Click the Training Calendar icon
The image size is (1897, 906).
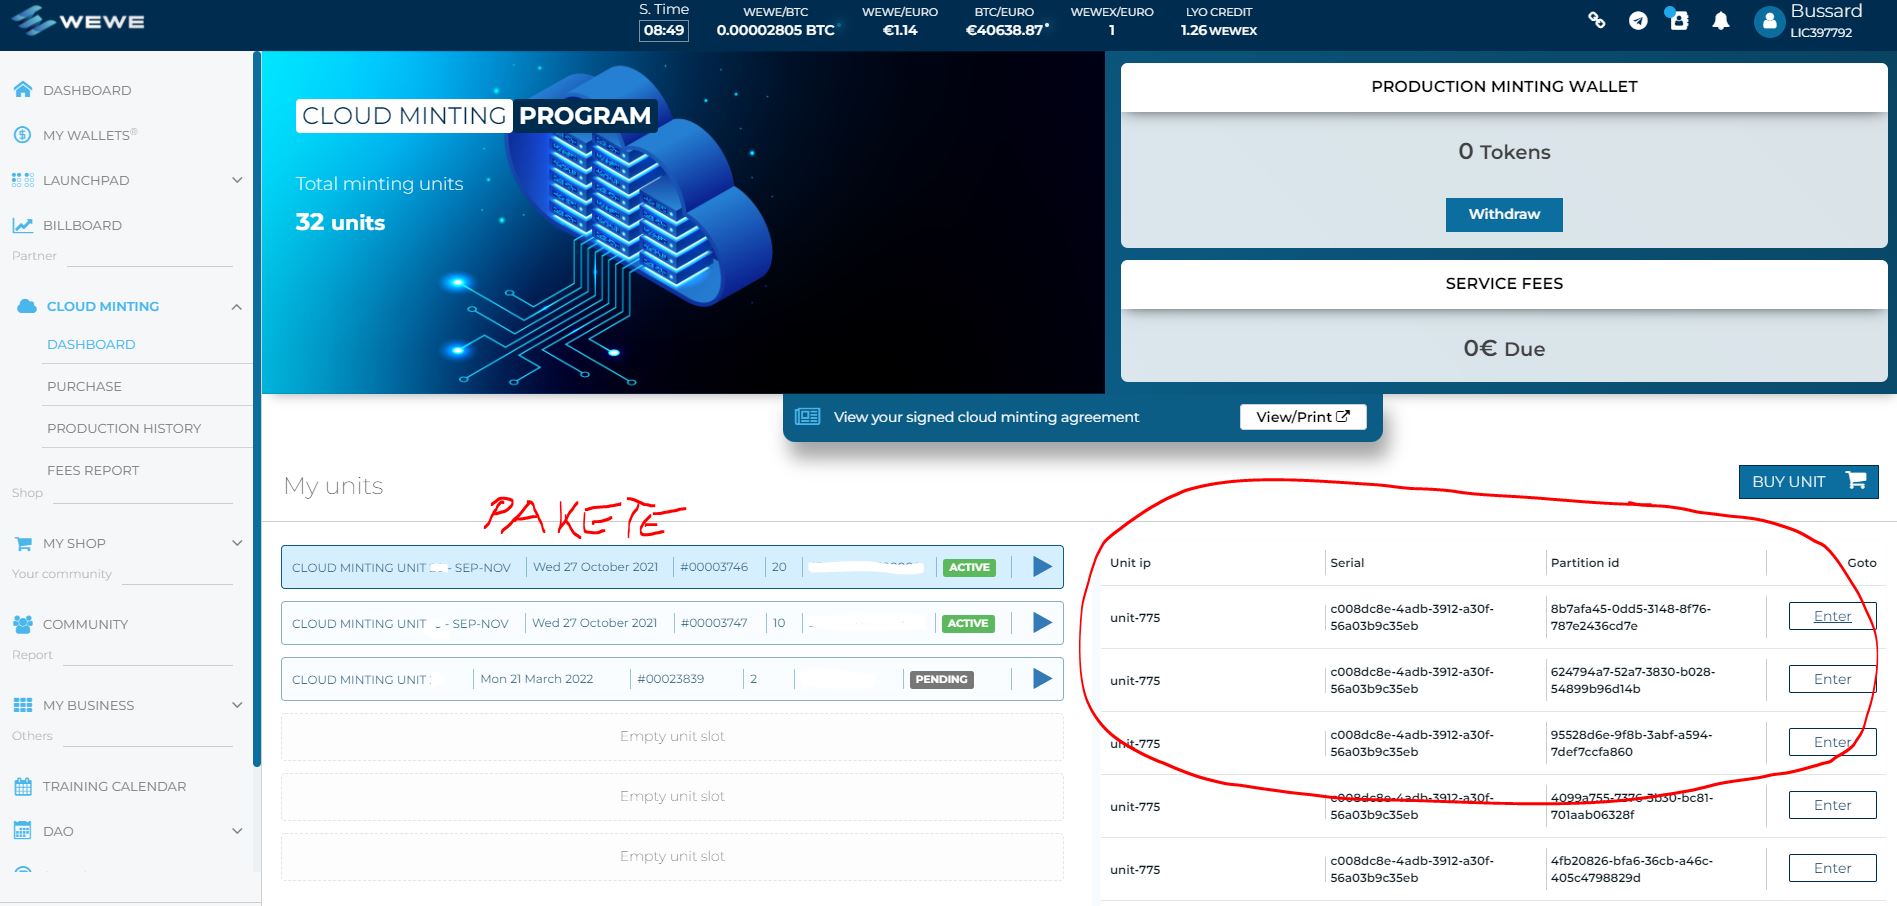pos(23,786)
